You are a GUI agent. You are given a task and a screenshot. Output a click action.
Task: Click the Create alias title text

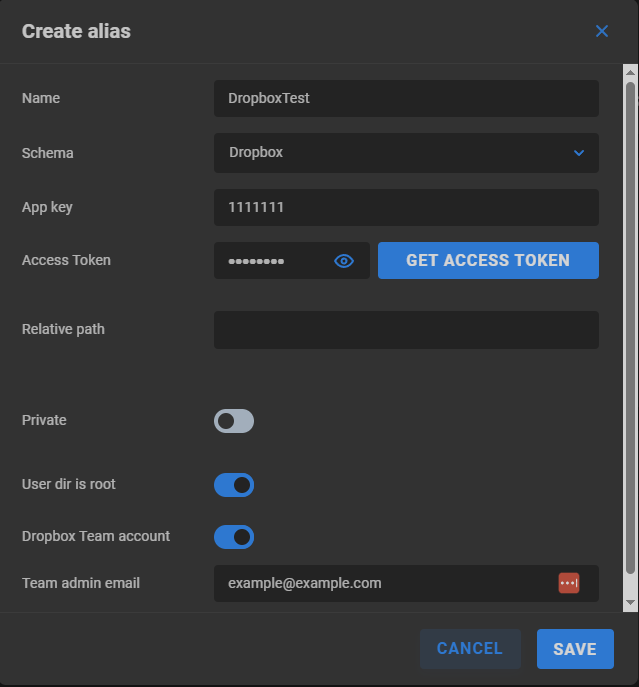(76, 32)
